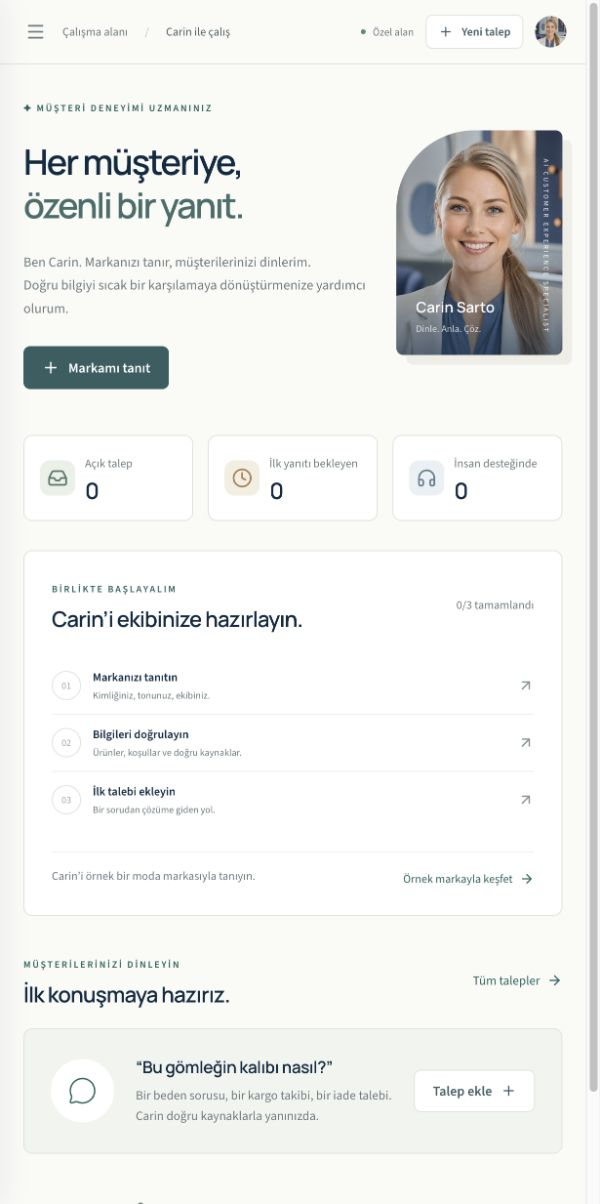Viewport: 600px width, 1204px height.
Task: Click the "Bu gömleğin kalıbı nasıl?" quote
Action: pyautogui.click(x=234, y=1067)
